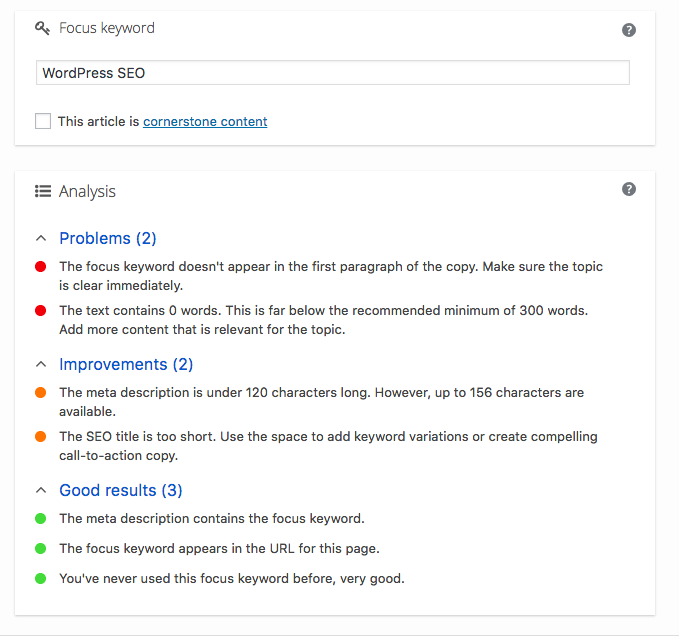Click the Problems (2) heading
The image size is (679, 636).
point(108,239)
